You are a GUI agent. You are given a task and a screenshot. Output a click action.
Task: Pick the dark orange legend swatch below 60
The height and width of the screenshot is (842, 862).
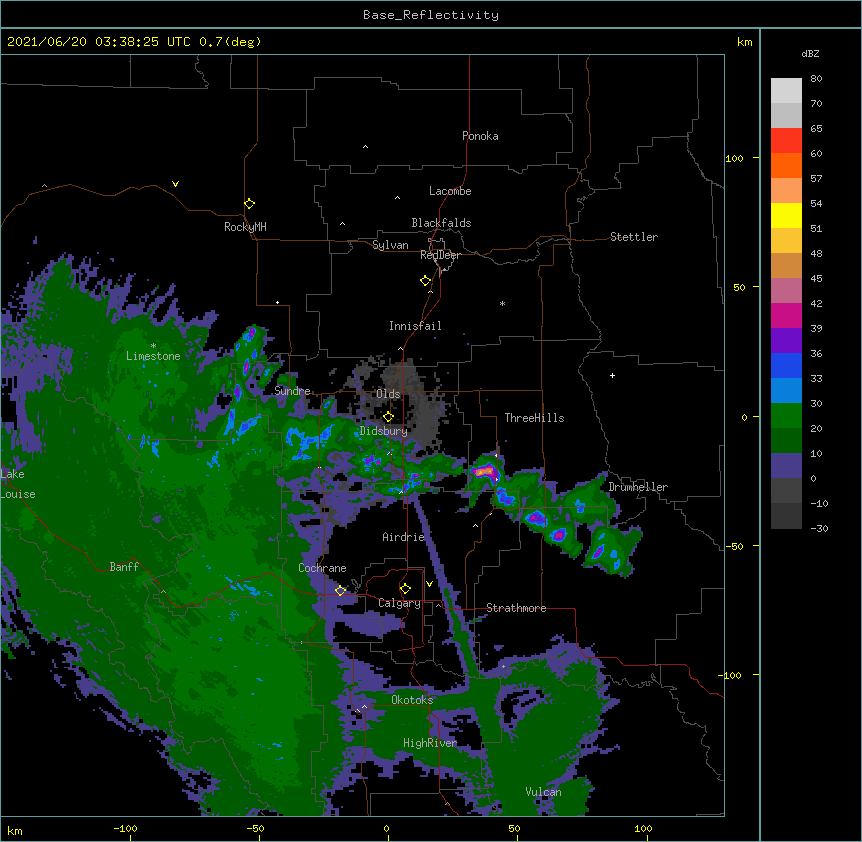click(x=786, y=165)
